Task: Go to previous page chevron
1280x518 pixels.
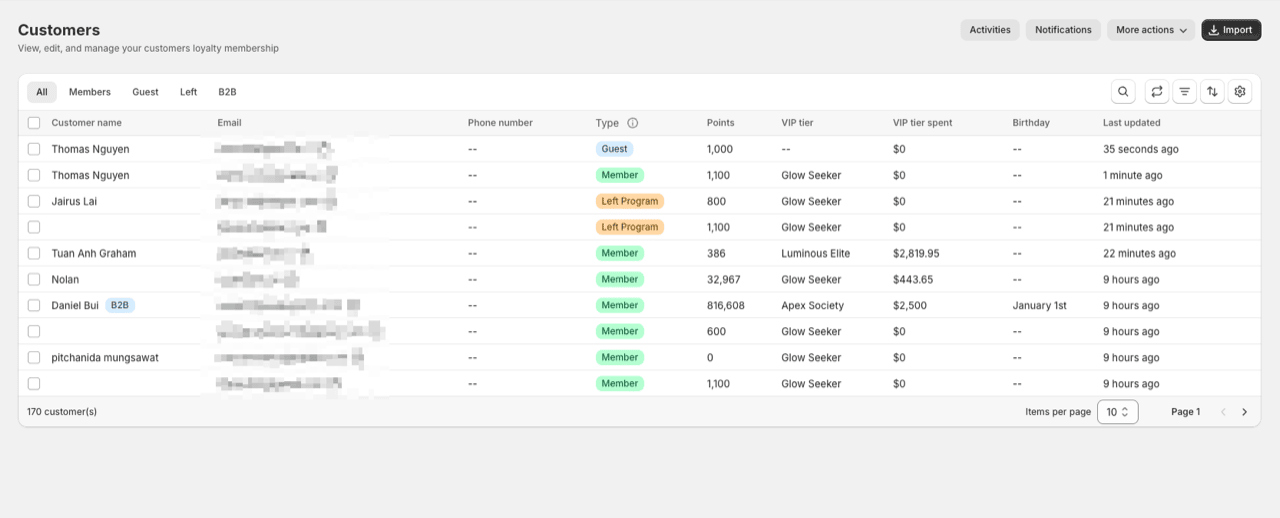Action: point(1222,412)
